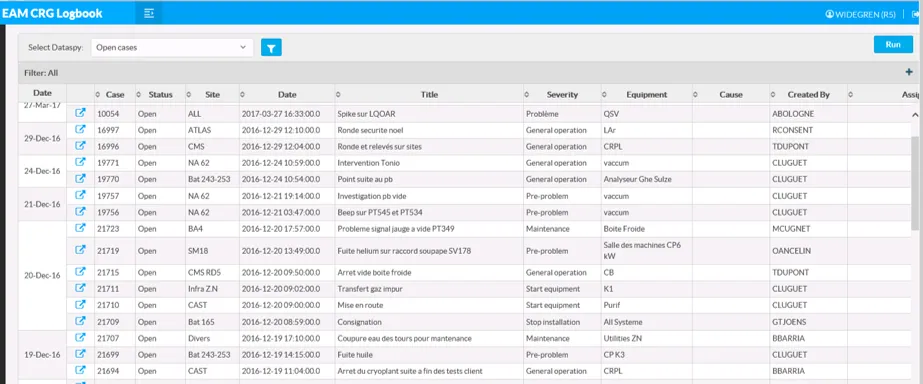
Task: Open case 19771 via its link icon
Action: click(x=81, y=162)
